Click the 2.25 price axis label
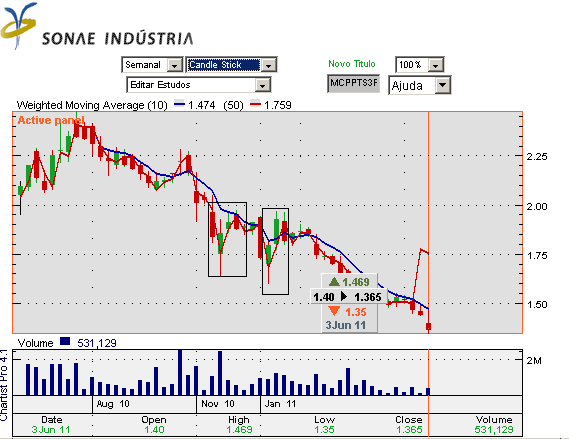The height and width of the screenshot is (439, 569). point(537,157)
